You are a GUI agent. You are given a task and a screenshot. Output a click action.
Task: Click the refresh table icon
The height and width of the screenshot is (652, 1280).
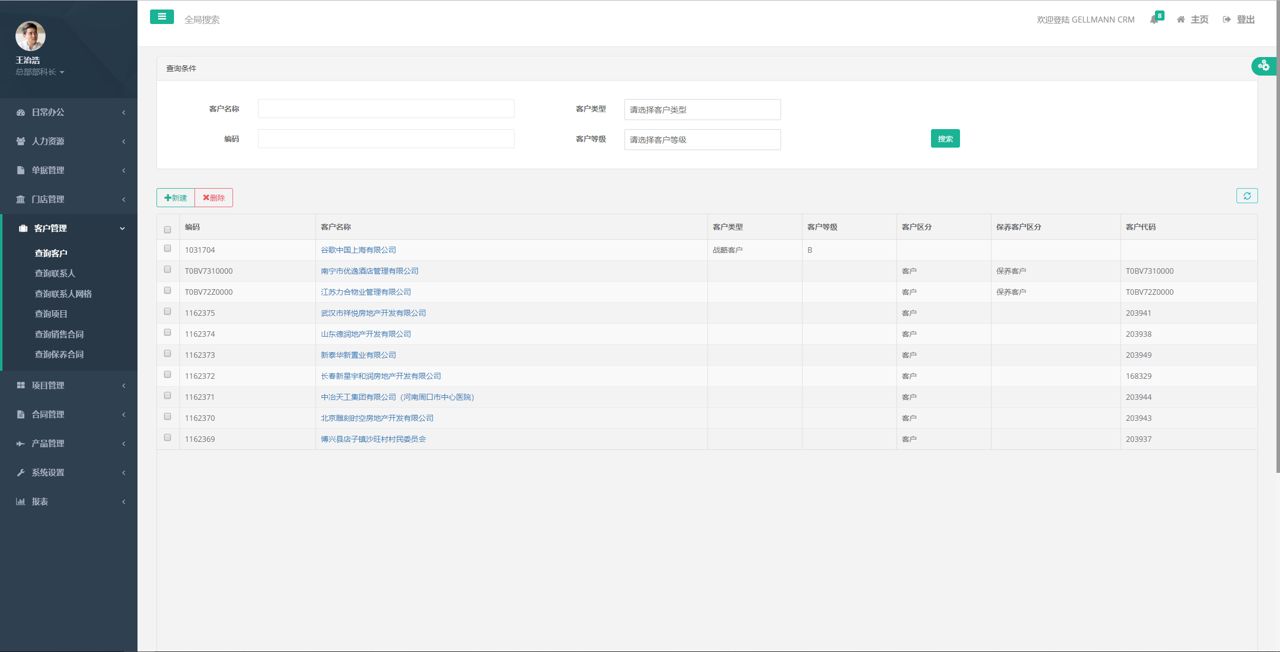(x=1246, y=196)
